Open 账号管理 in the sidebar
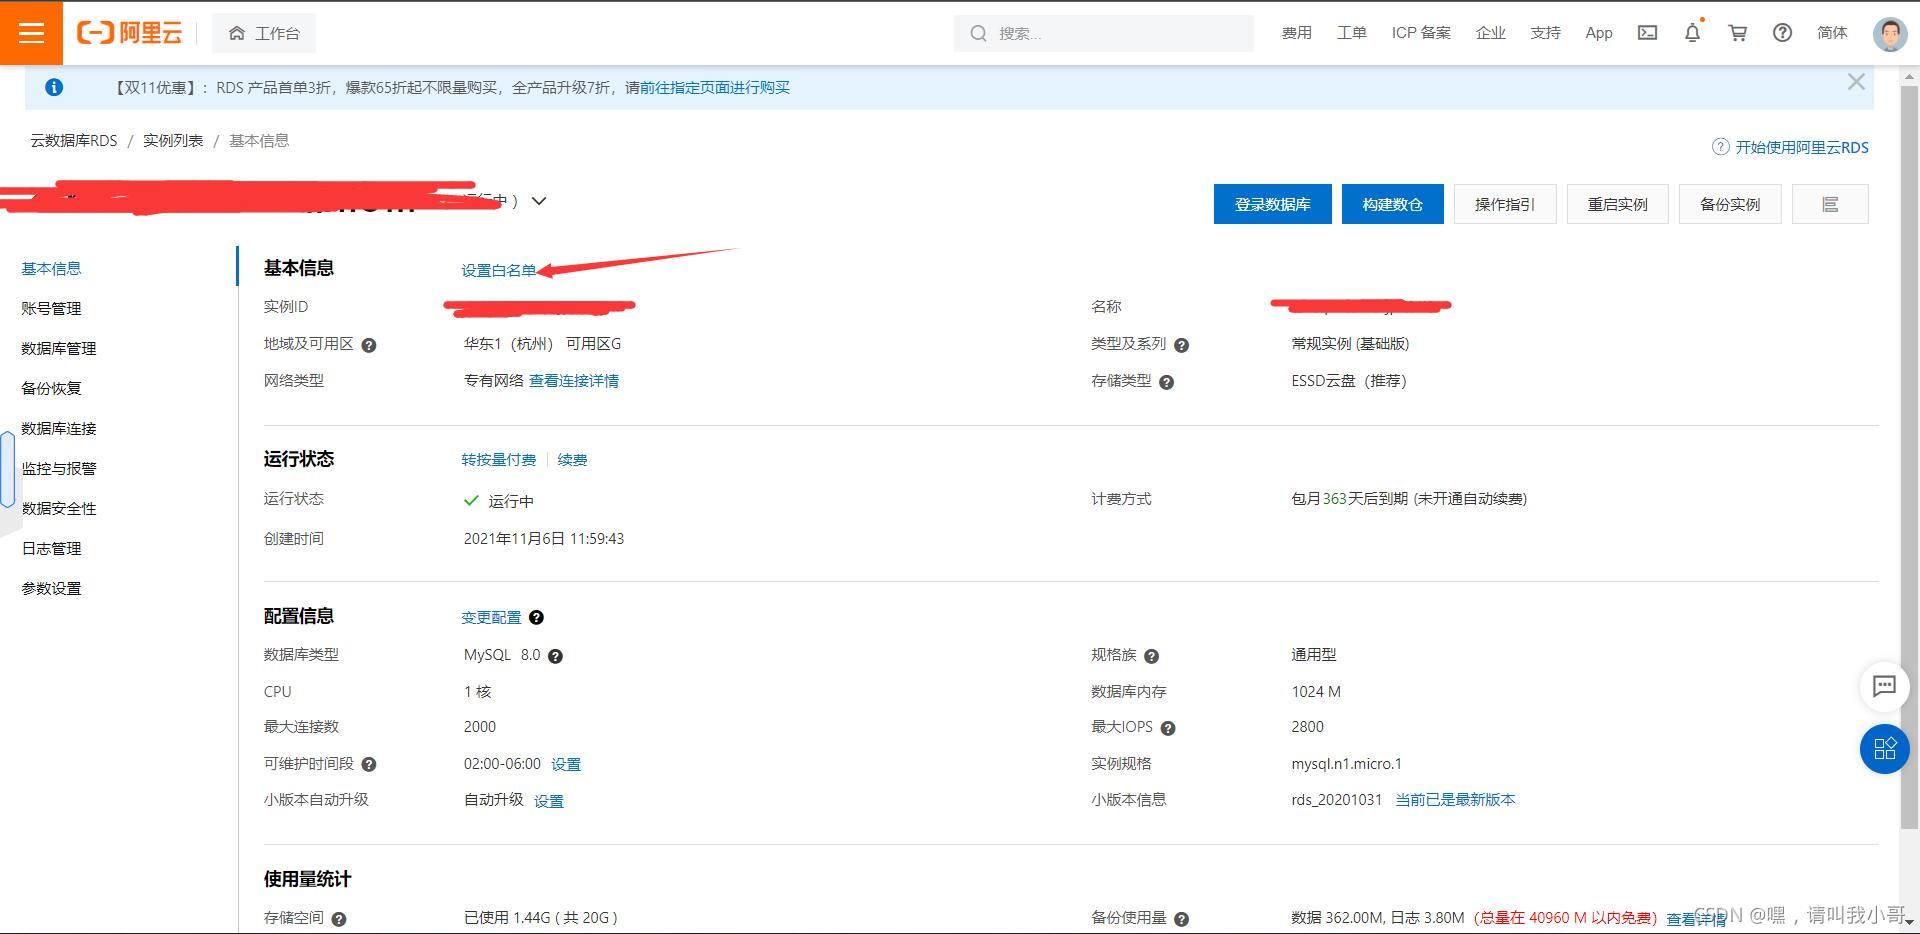The height and width of the screenshot is (934, 1920). tap(51, 308)
